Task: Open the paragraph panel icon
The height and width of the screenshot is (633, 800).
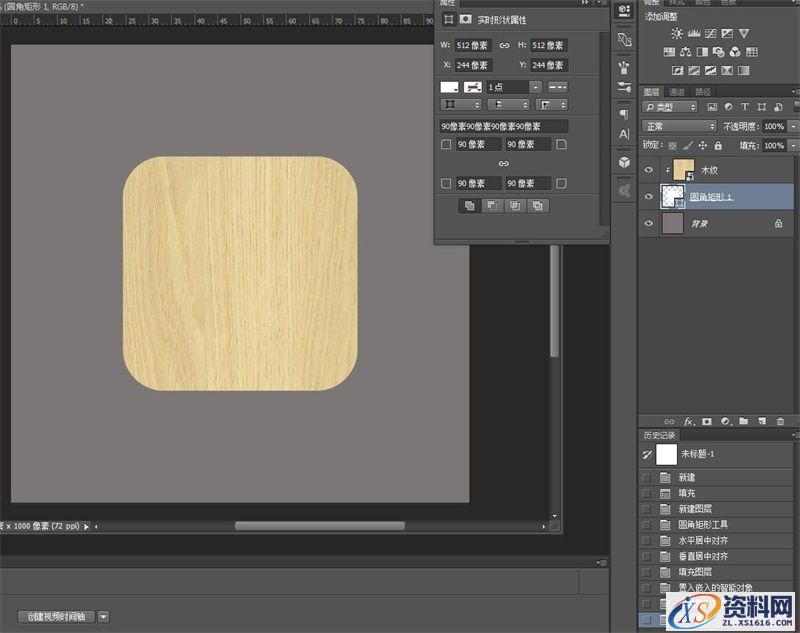Action: [624, 114]
